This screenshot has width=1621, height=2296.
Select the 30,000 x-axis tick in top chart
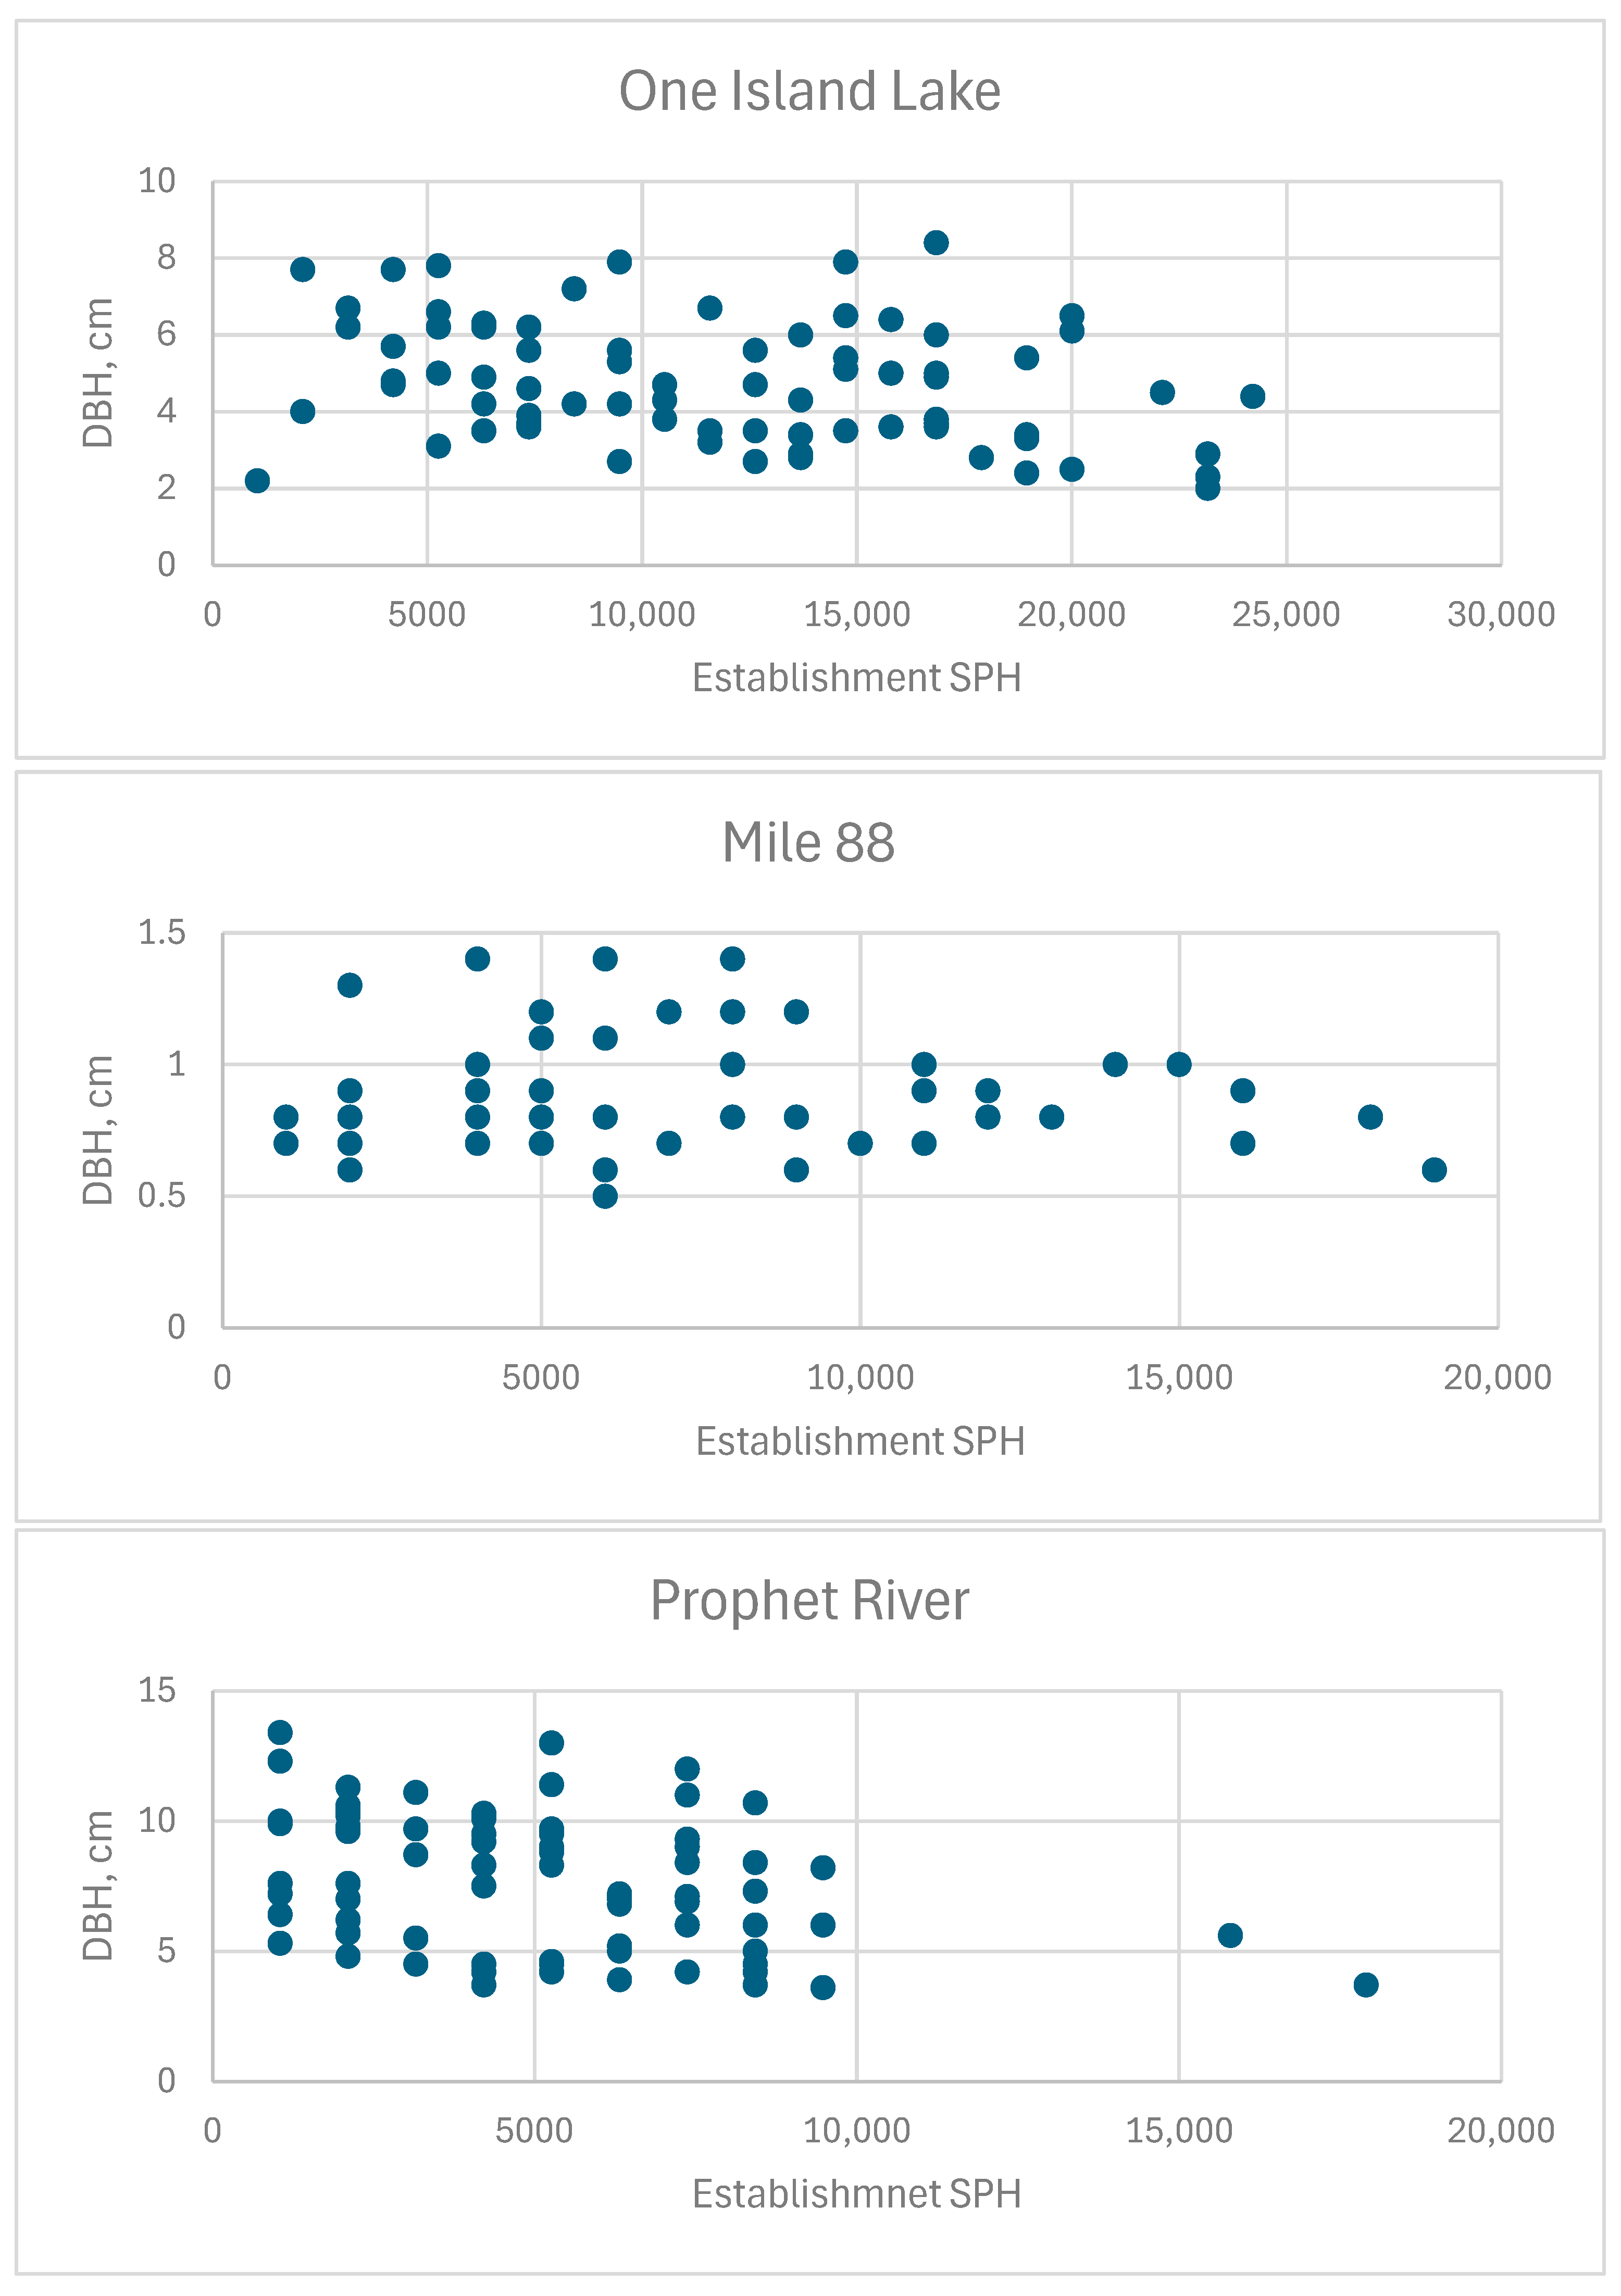tap(1501, 614)
